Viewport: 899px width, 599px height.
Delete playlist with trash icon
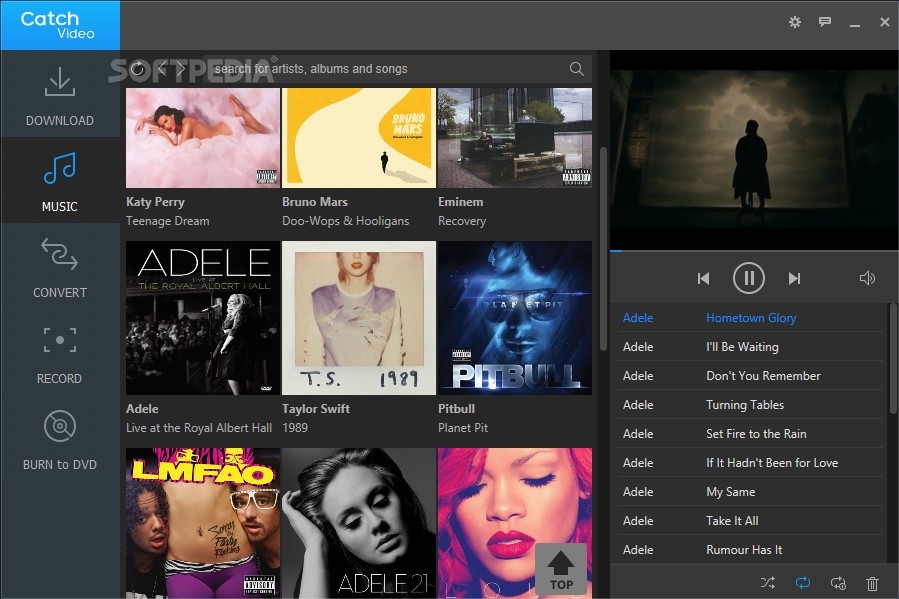pos(872,583)
